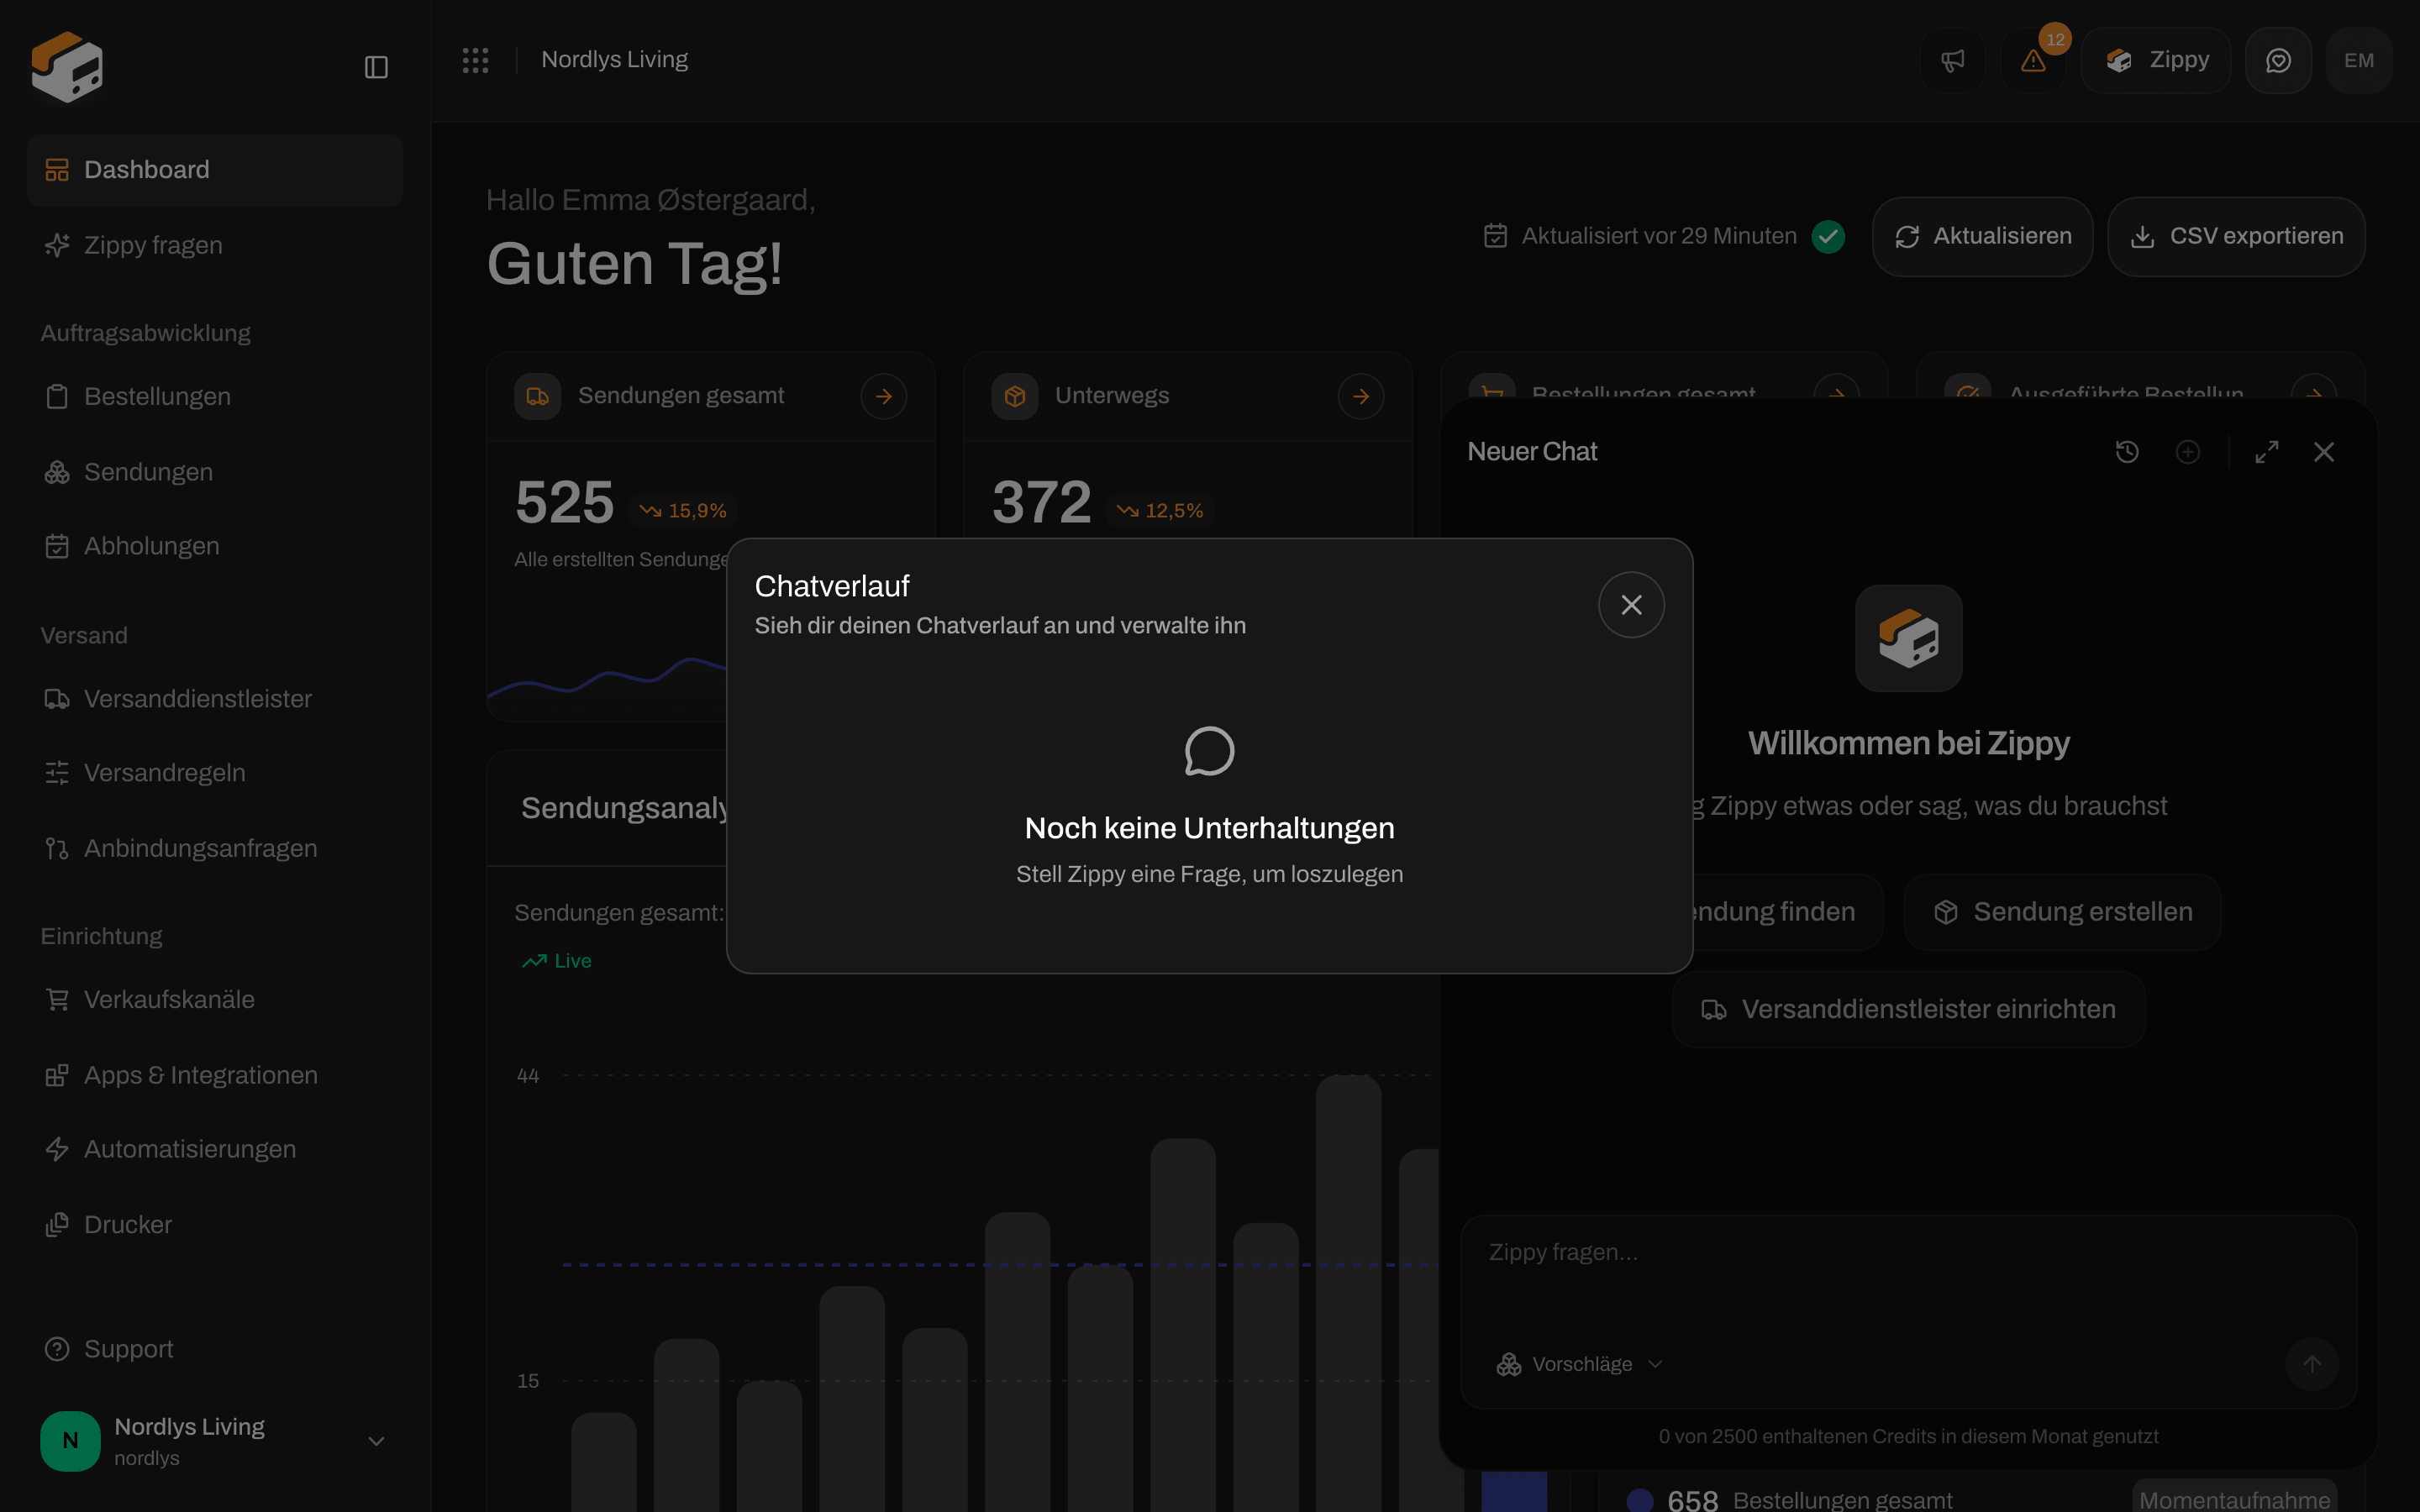Expand the Nordlys Living account switcher
Image resolution: width=2420 pixels, height=1512 pixels.
click(215, 1441)
